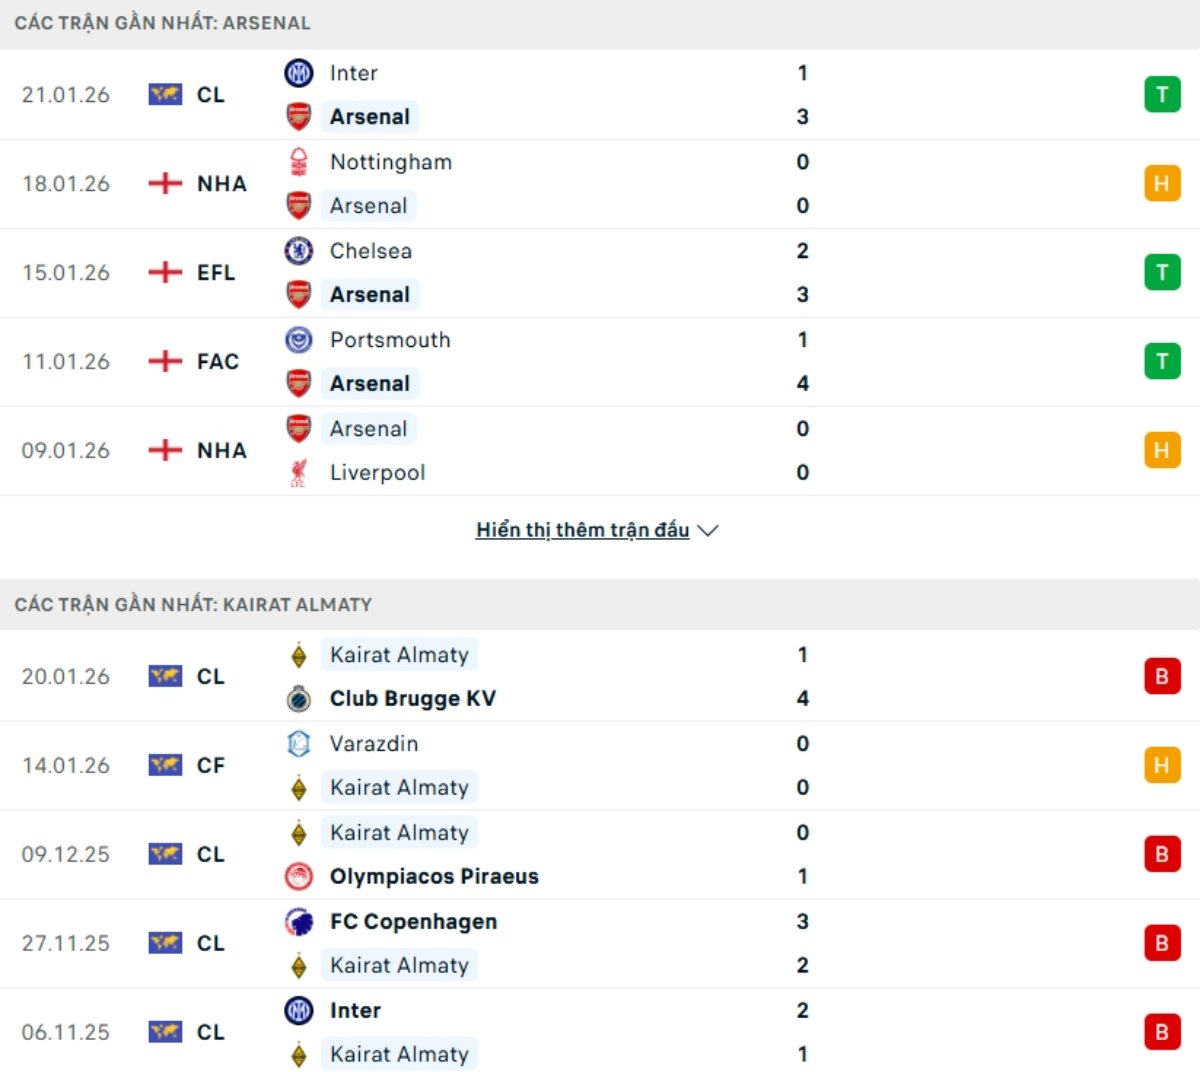Open the 27.11.25 FC Copenhagen match row
The width and height of the screenshot is (1200, 1072).
pyautogui.click(x=600, y=944)
